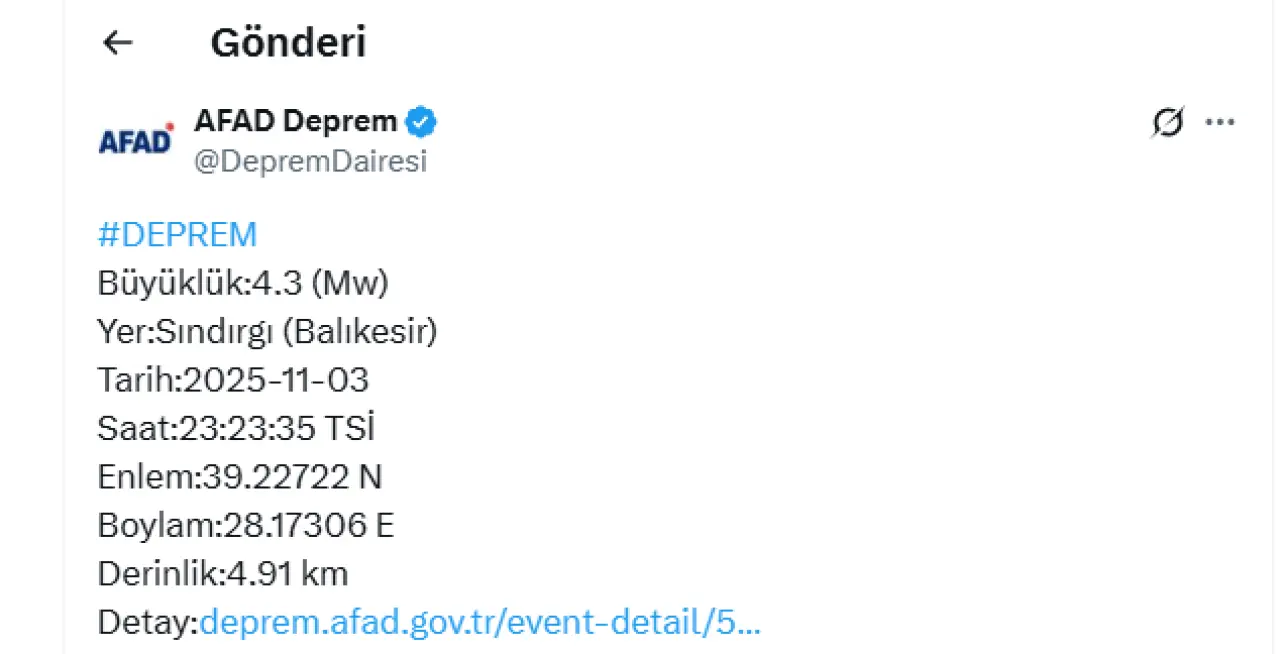The height and width of the screenshot is (654, 1280).
Task: Open the #DEPREM hashtag
Action: (x=177, y=234)
